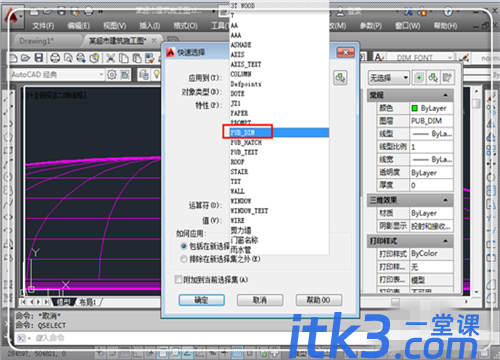Click the OK confirm button in Quick Select
This screenshot has height=360, width=500.
coord(202,300)
